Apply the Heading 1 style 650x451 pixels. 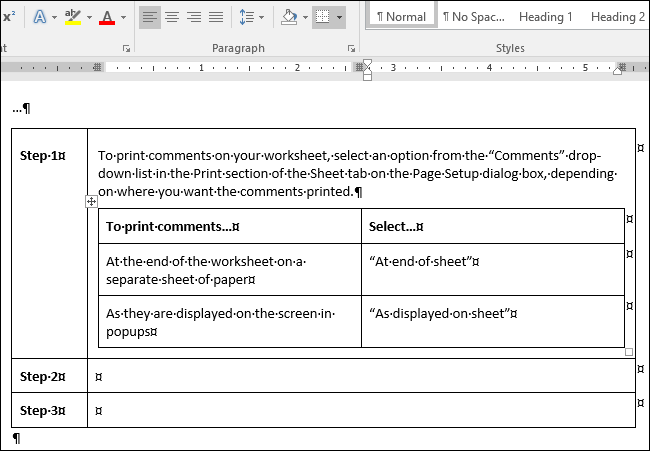(x=546, y=17)
